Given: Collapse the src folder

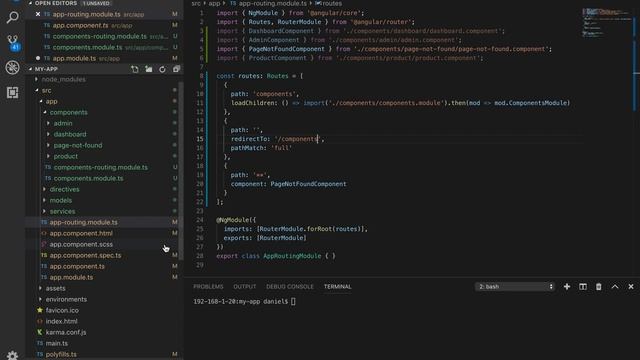Looking at the screenshot, I should click(37, 90).
